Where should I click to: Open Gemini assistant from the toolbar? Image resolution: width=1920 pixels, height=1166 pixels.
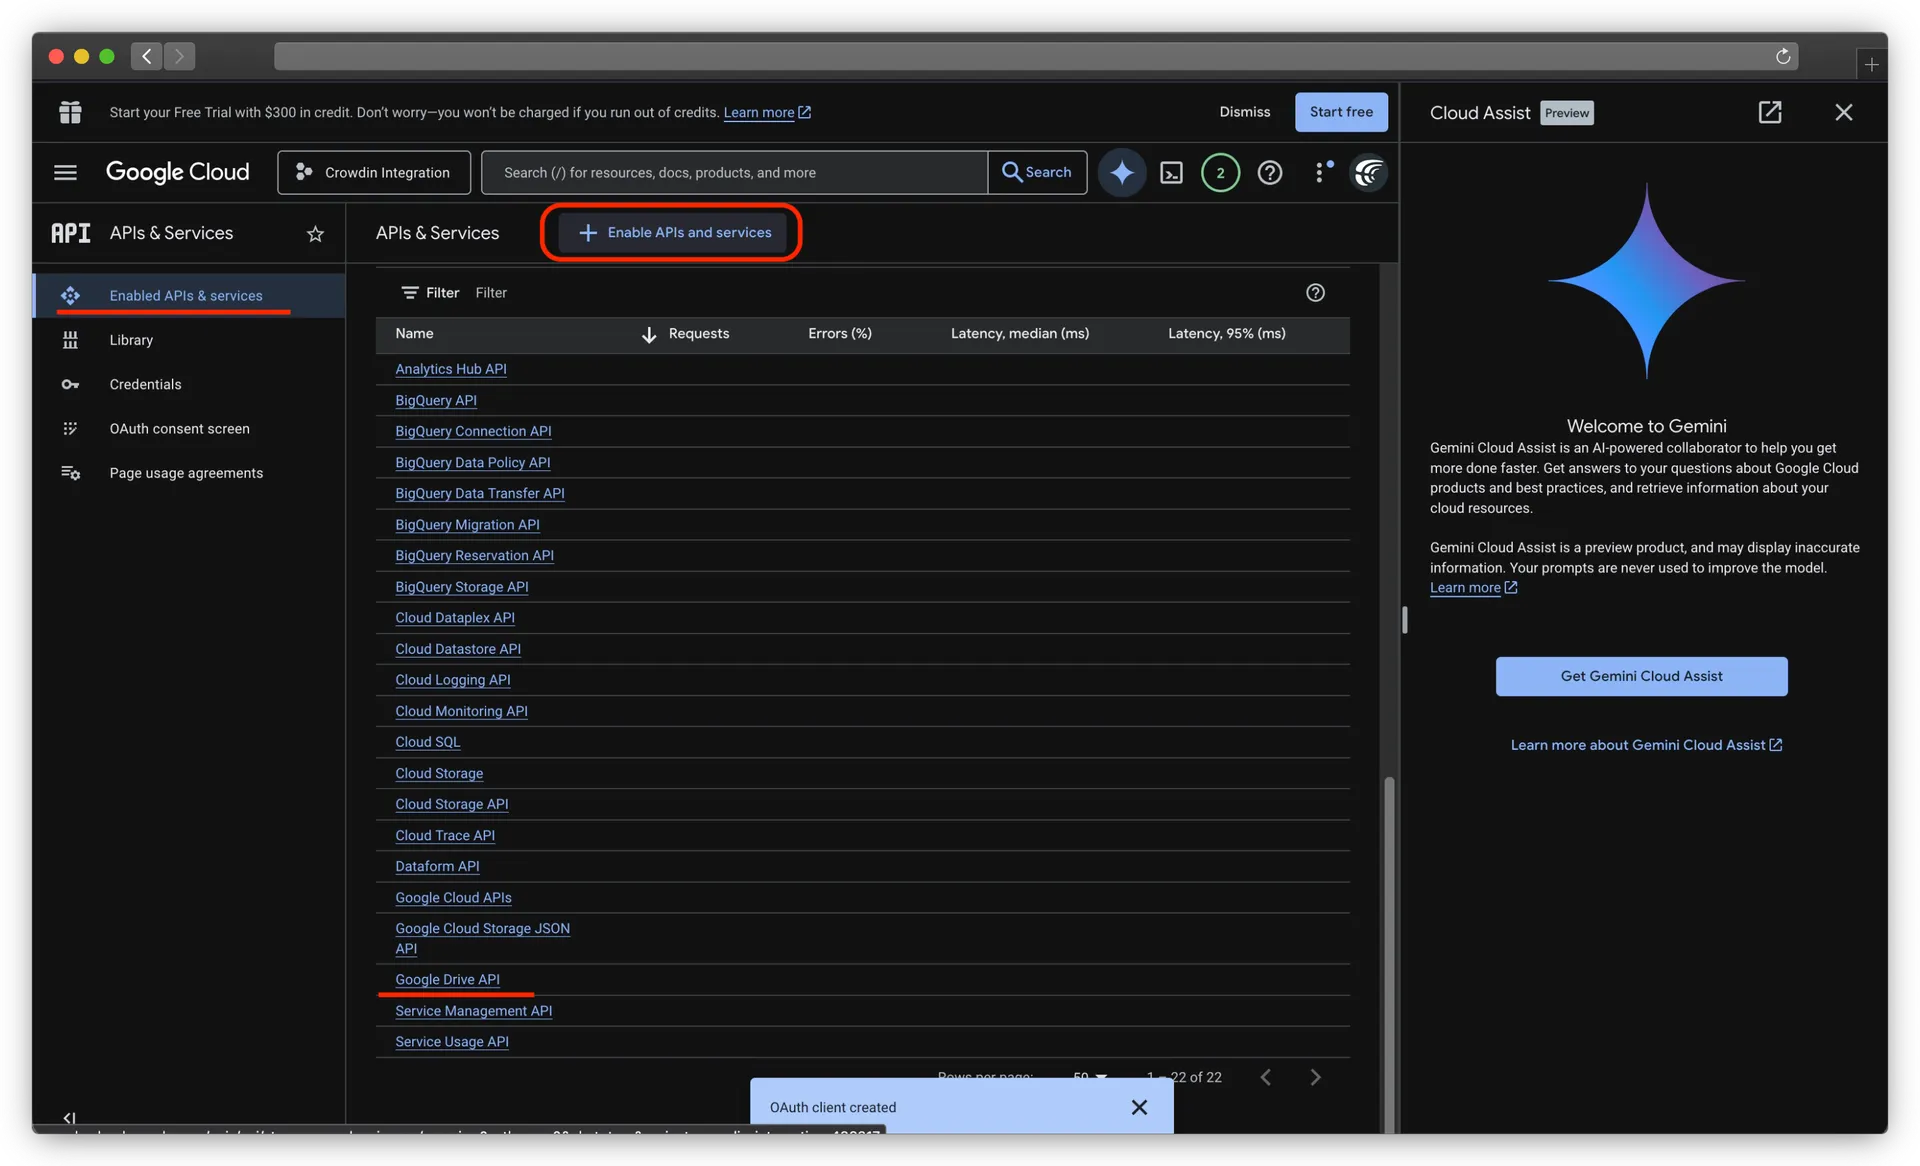point(1121,172)
